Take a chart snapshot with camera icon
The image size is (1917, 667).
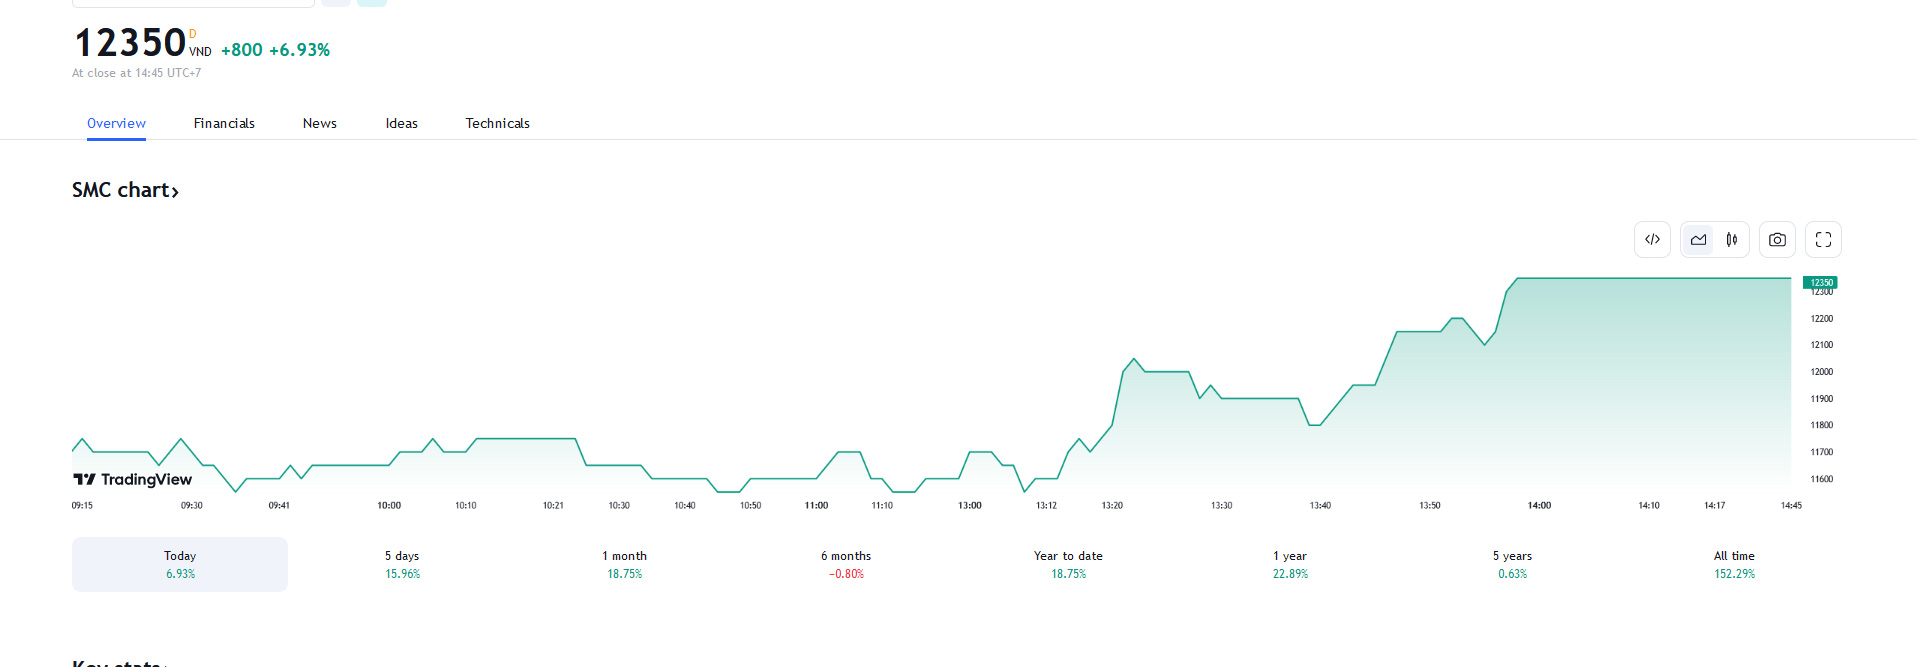[x=1777, y=240]
